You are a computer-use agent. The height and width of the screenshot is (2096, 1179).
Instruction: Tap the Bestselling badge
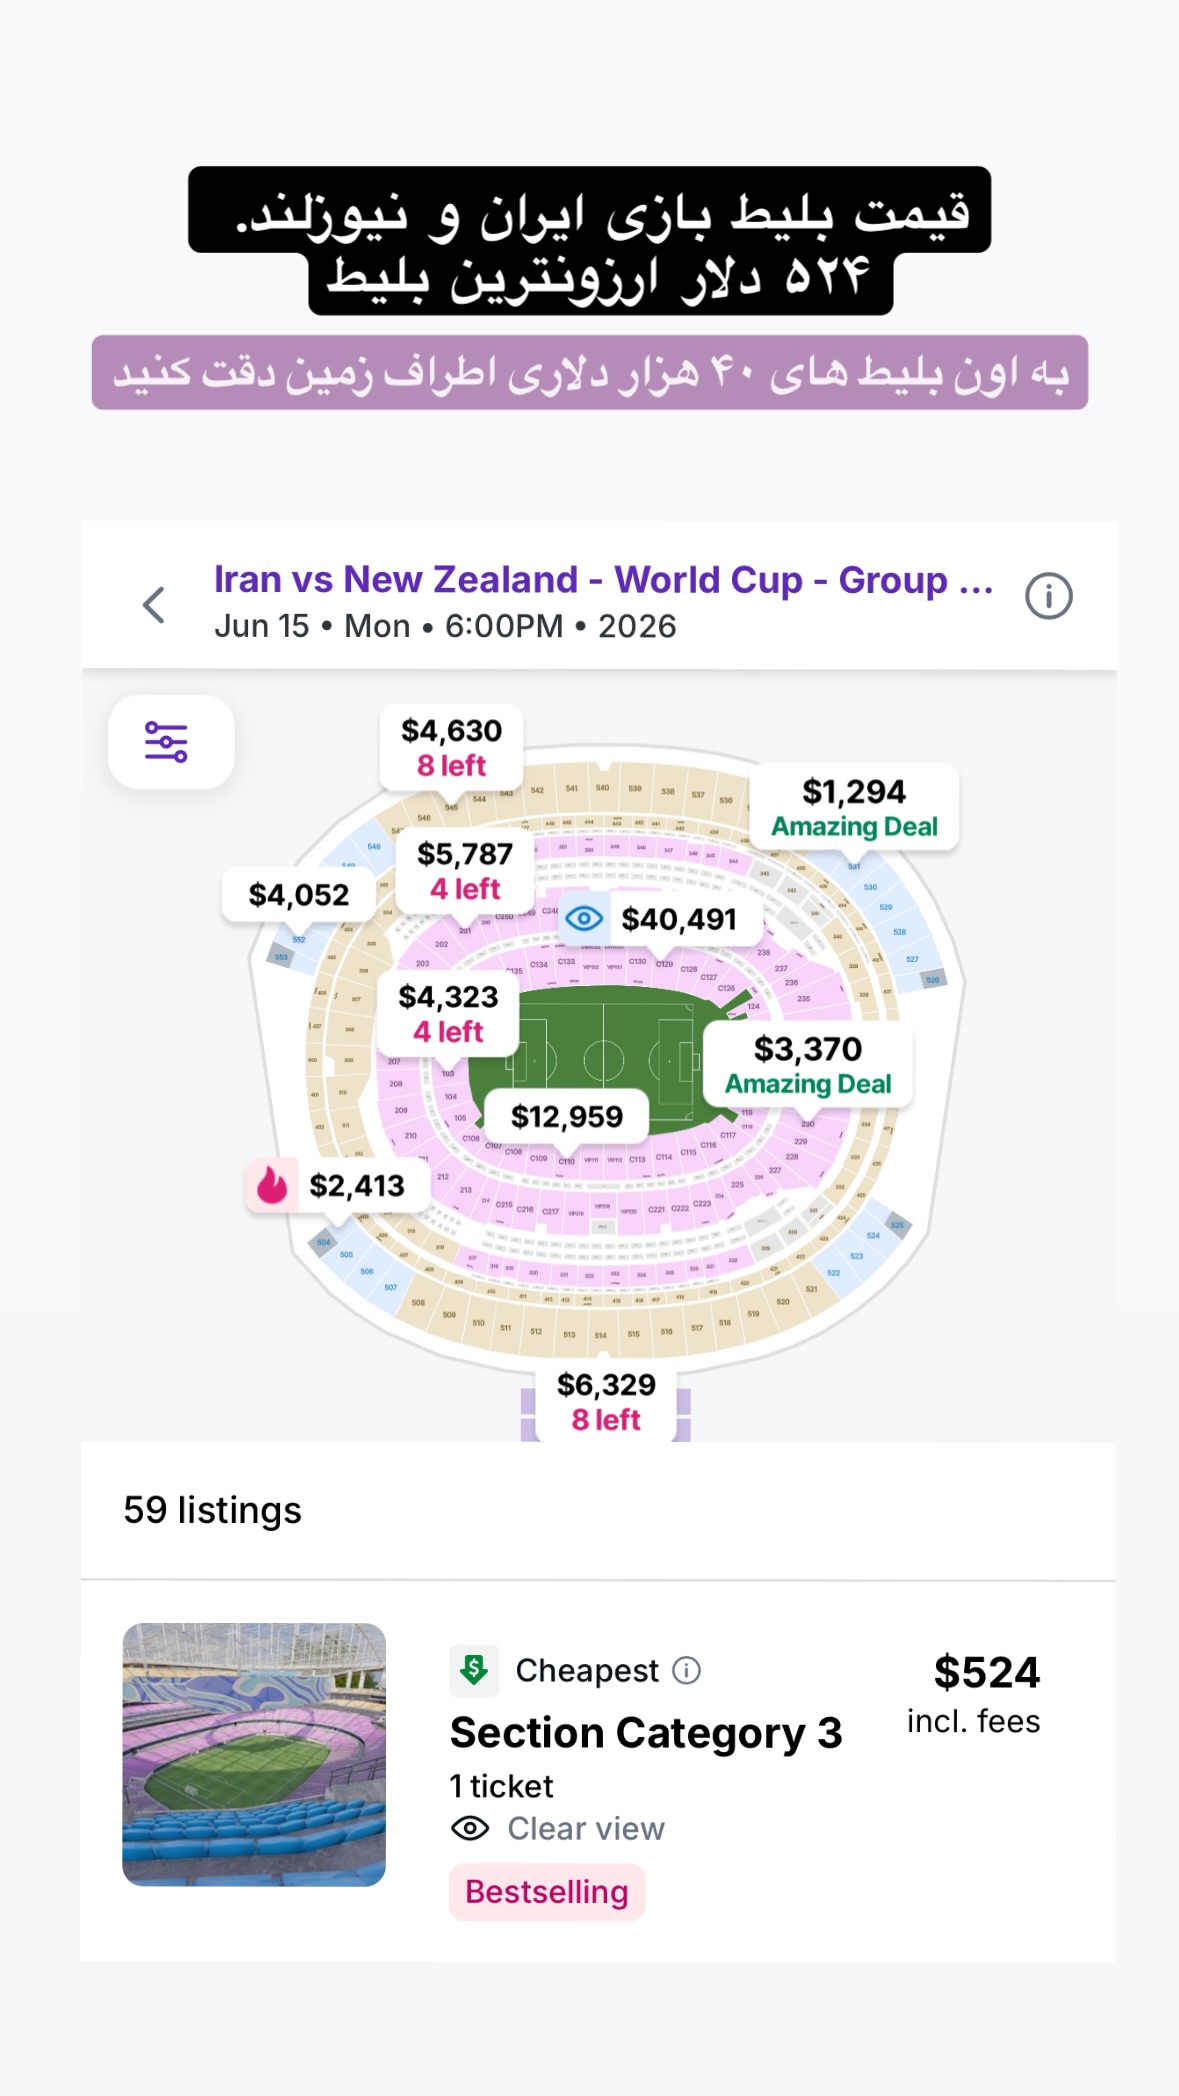[x=547, y=1892]
